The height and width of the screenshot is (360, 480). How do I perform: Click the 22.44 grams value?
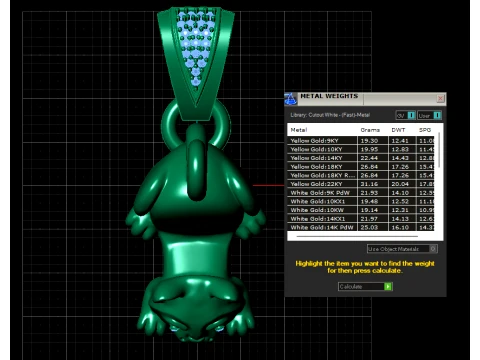coord(369,158)
